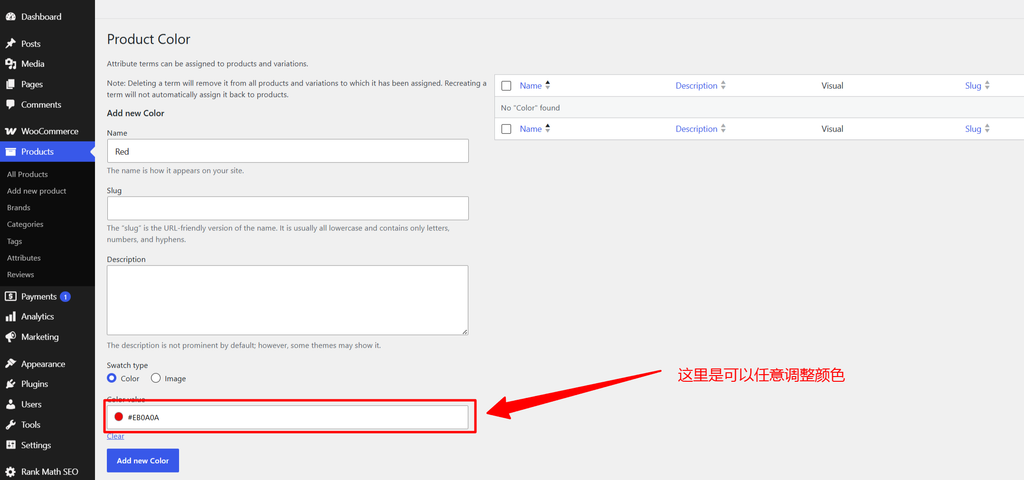Select the Color swatch type radio
Screen dimensions: 1024x480
point(112,378)
